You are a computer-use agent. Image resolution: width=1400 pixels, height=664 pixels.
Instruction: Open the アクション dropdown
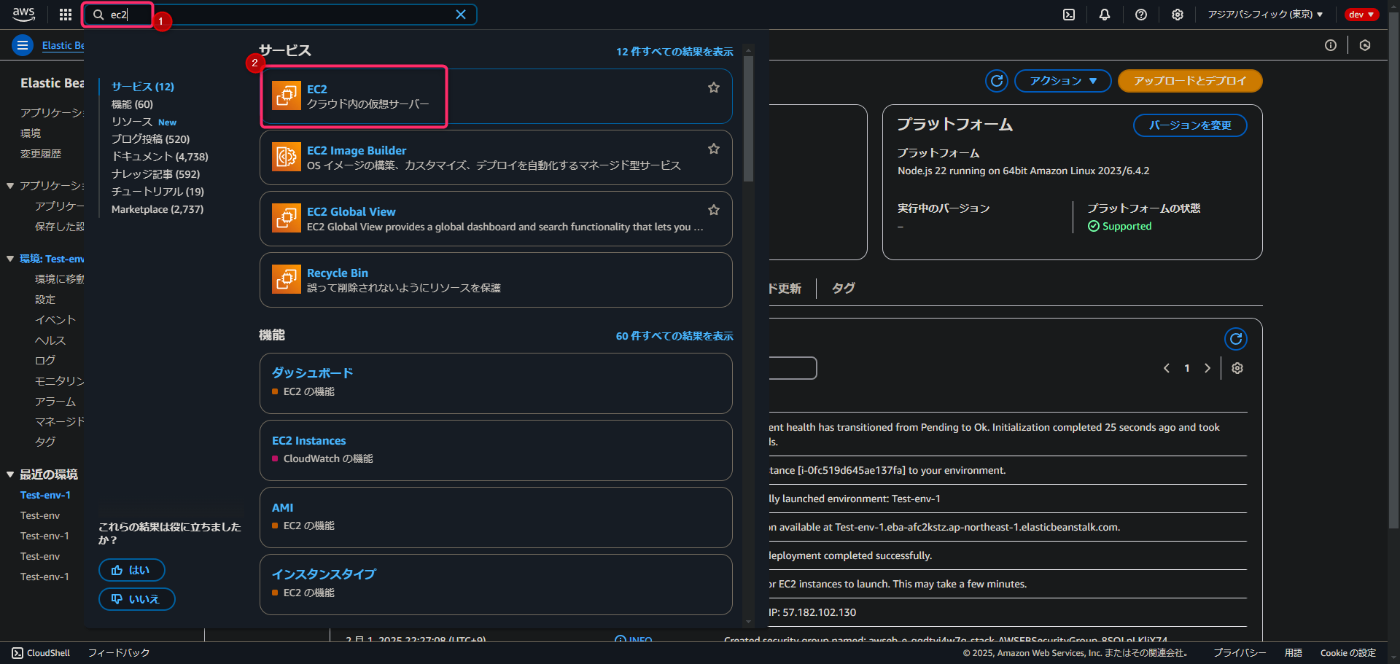[1064, 81]
